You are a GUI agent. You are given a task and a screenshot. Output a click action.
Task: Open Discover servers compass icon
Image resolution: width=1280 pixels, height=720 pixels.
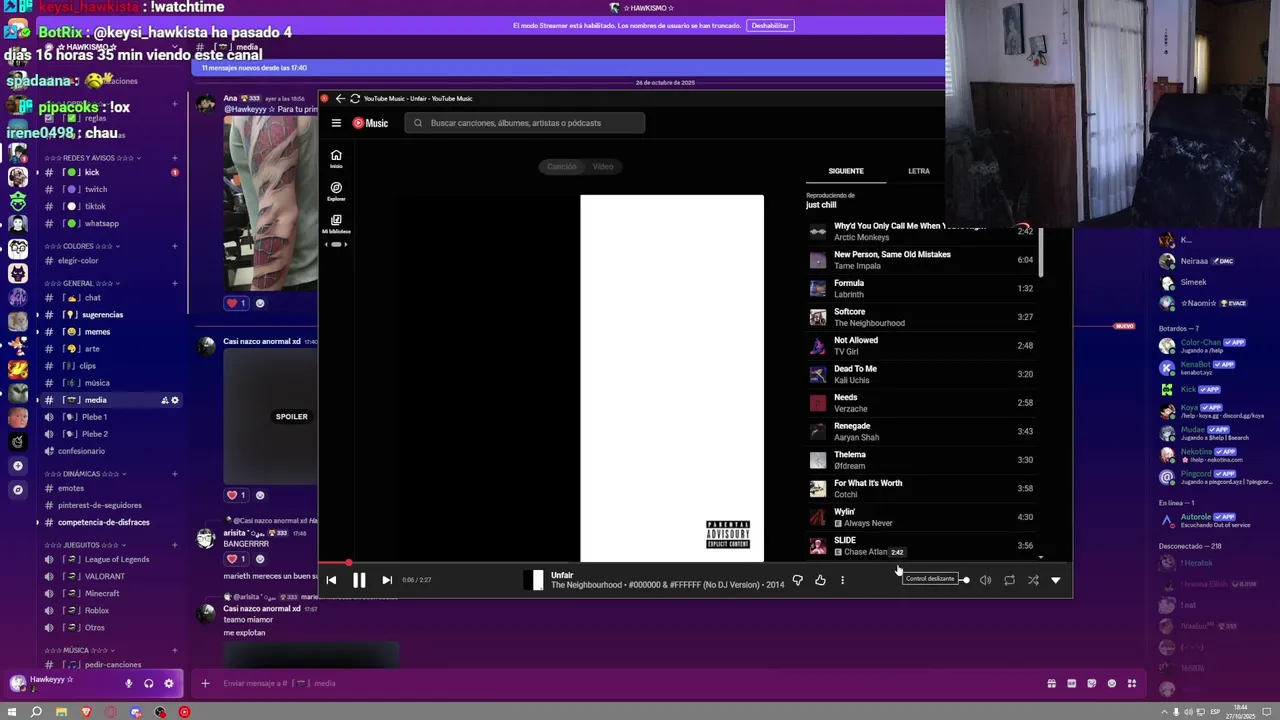point(17,490)
